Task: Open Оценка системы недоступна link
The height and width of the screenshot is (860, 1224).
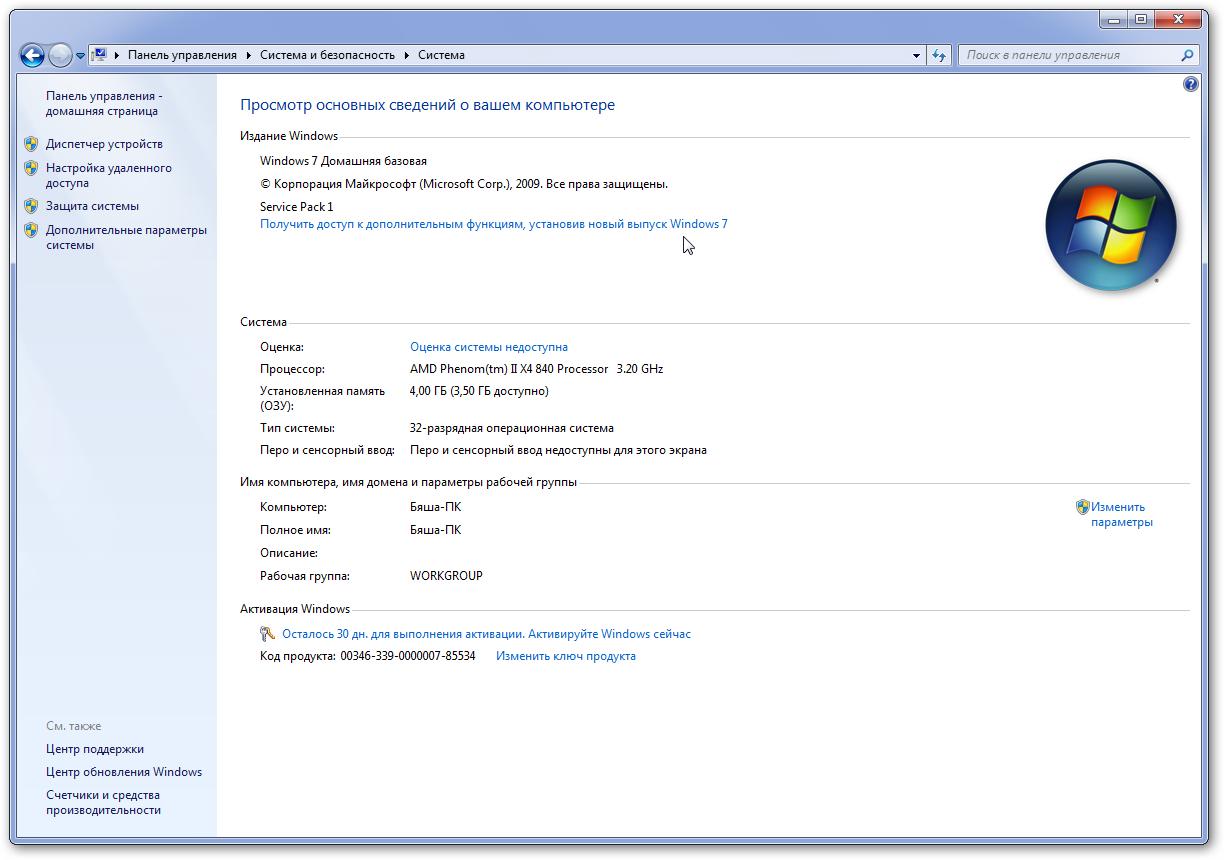Action: pos(488,347)
